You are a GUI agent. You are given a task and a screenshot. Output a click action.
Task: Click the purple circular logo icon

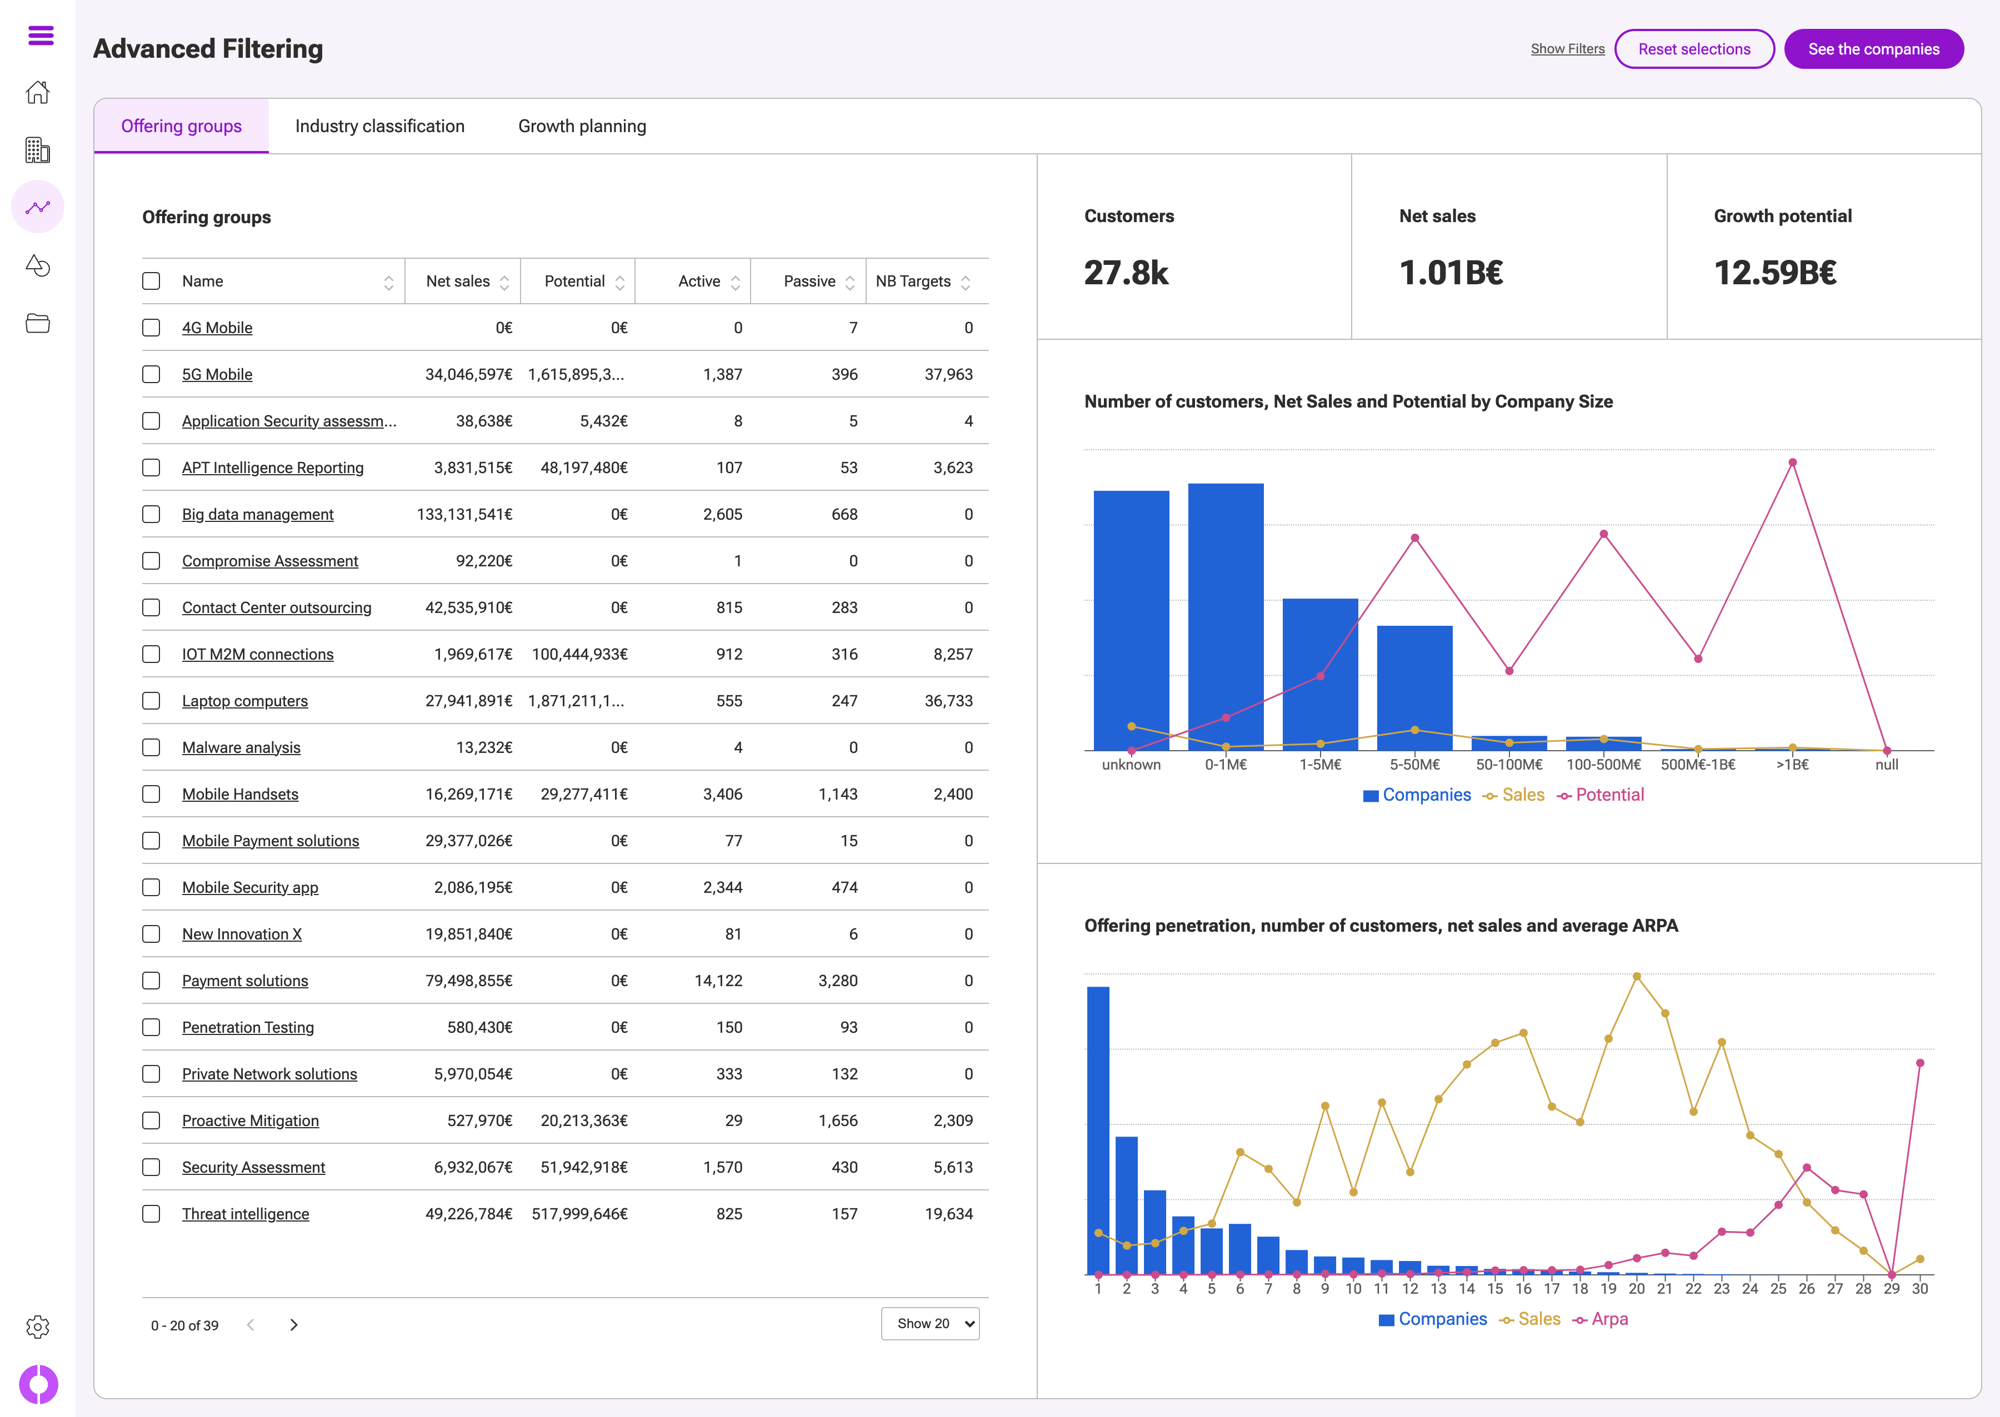(38, 1384)
